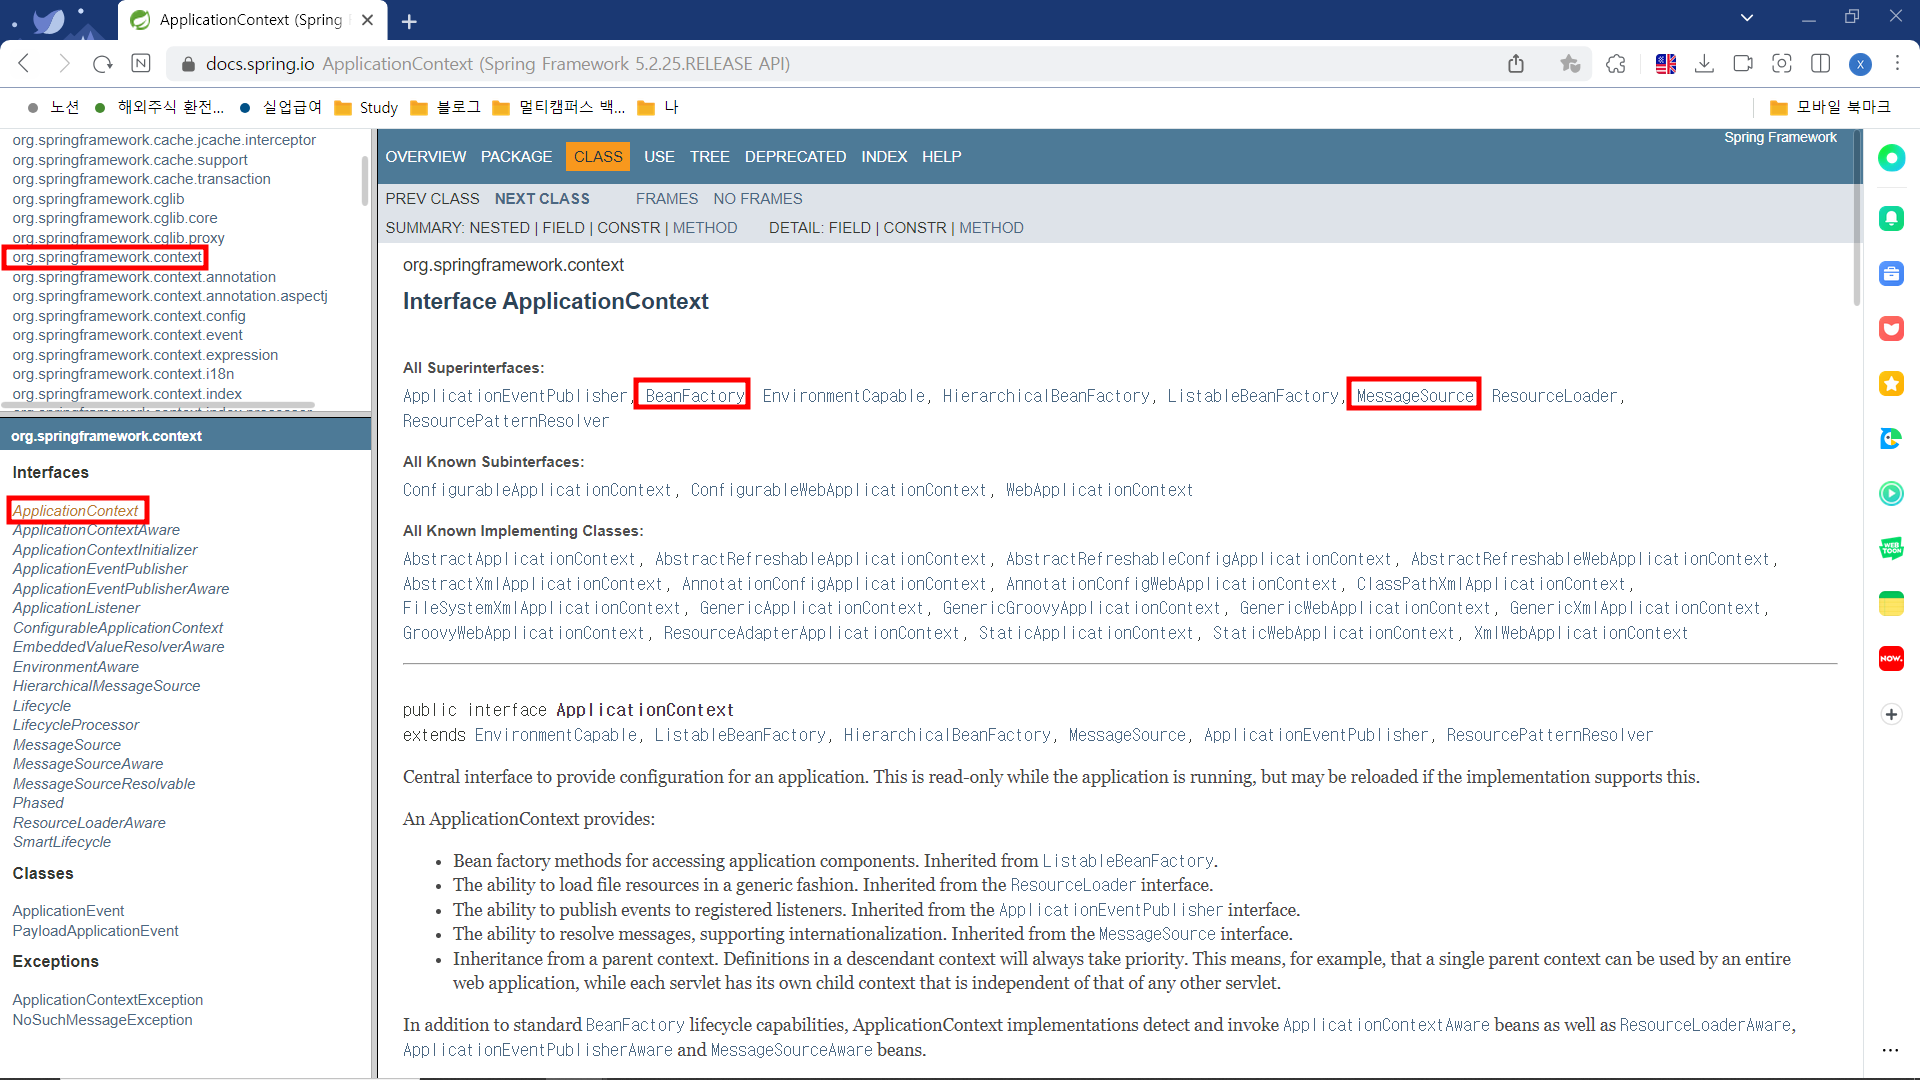
Task: Open the Webtoon sidebar app
Action: pyautogui.click(x=1891, y=548)
